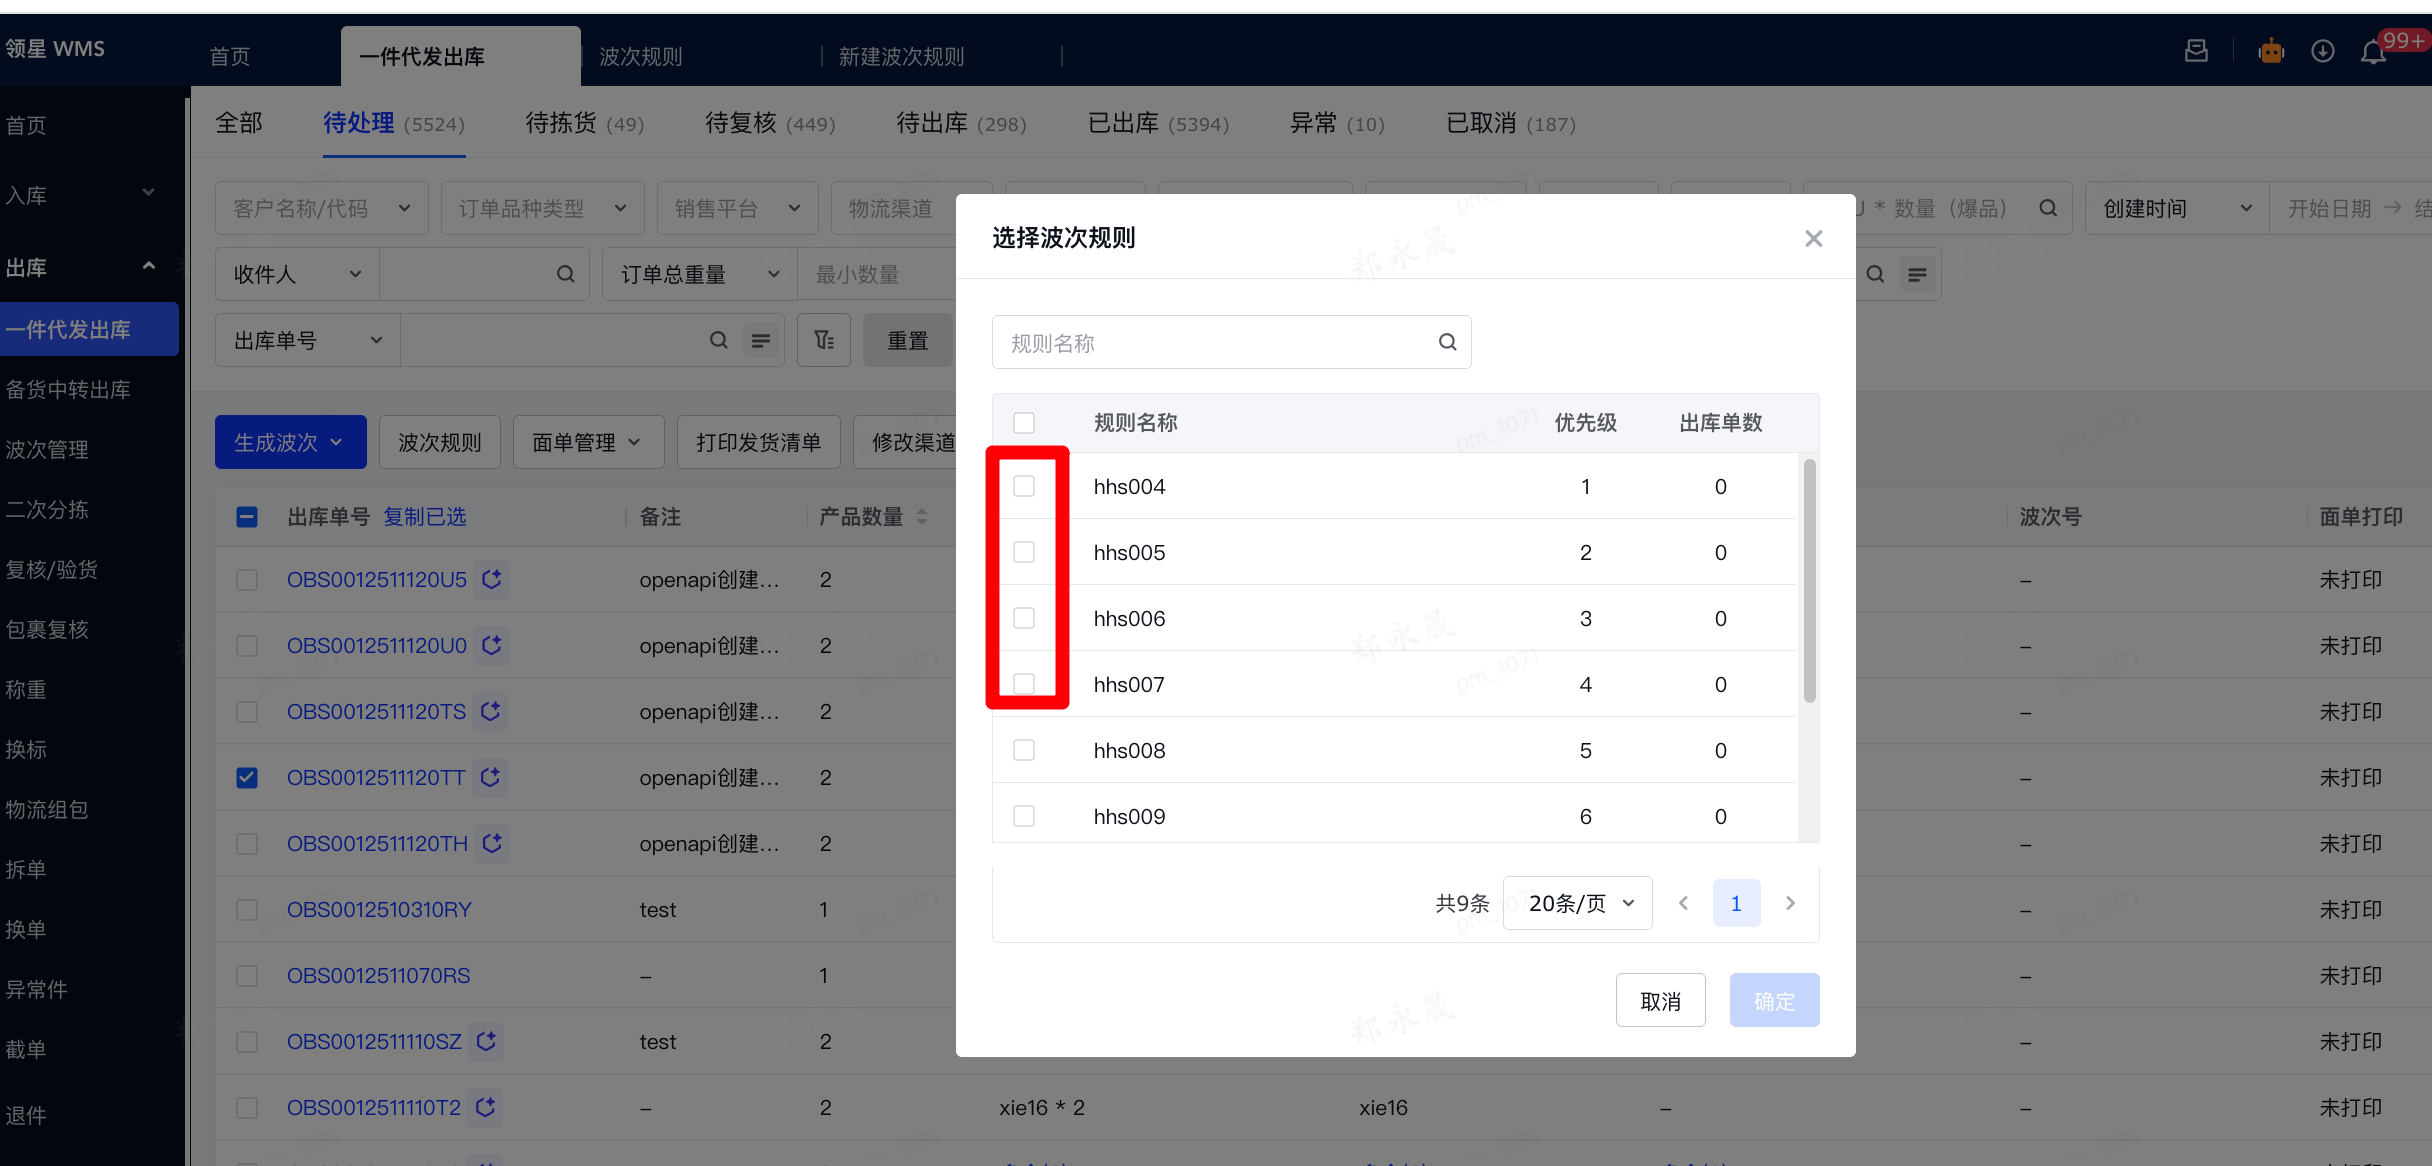Click batch list icon in 出库单号 search
Screen dimensions: 2432x1166
(761, 341)
